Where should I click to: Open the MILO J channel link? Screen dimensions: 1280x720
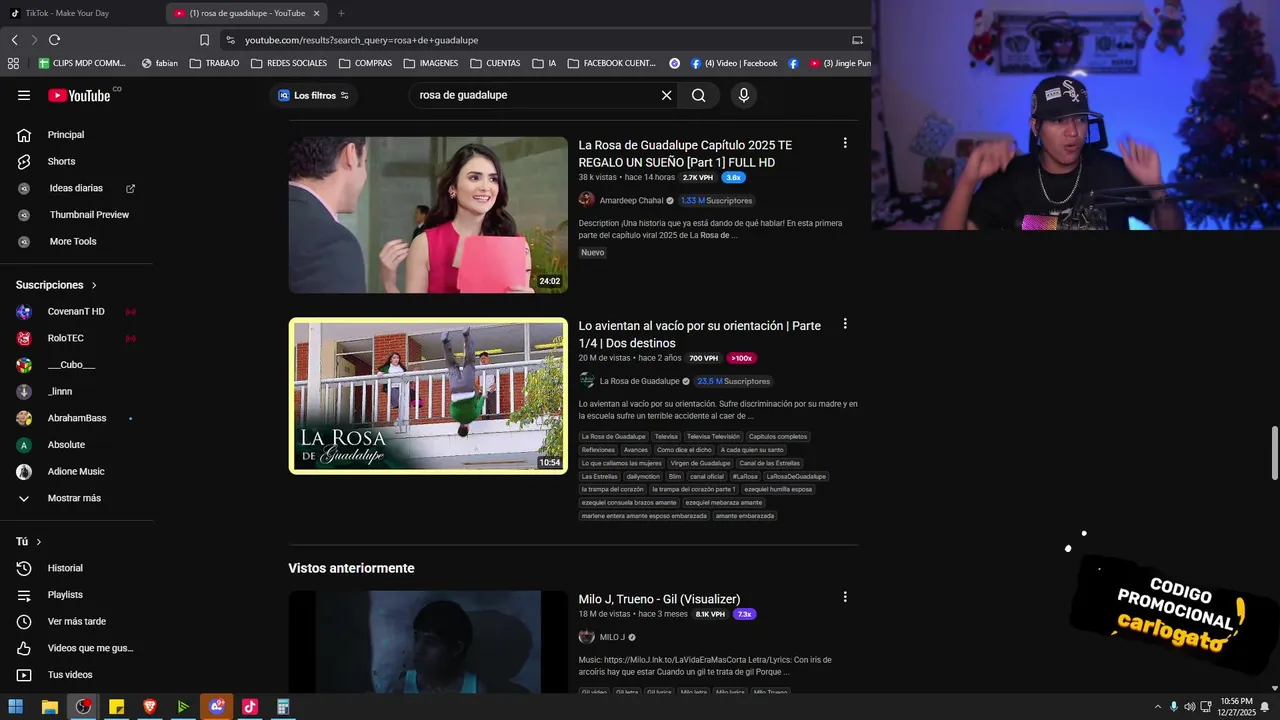(x=612, y=637)
